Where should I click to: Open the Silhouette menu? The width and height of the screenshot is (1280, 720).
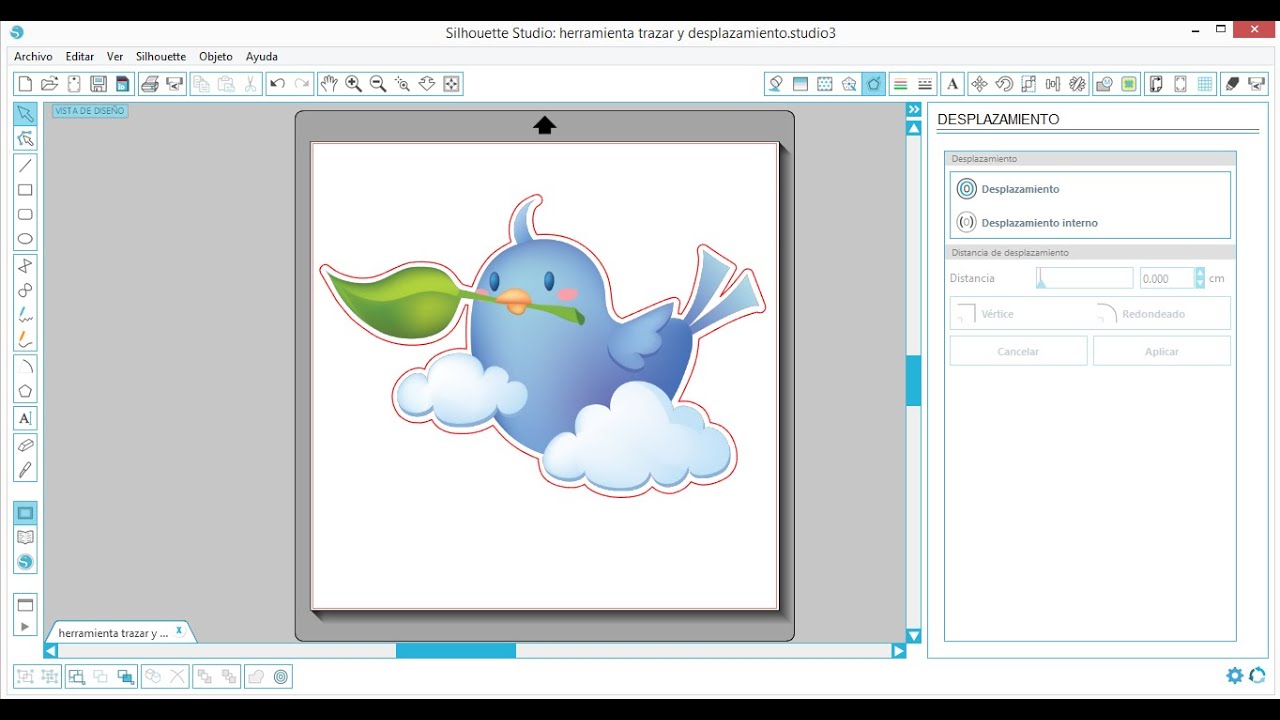coord(161,57)
